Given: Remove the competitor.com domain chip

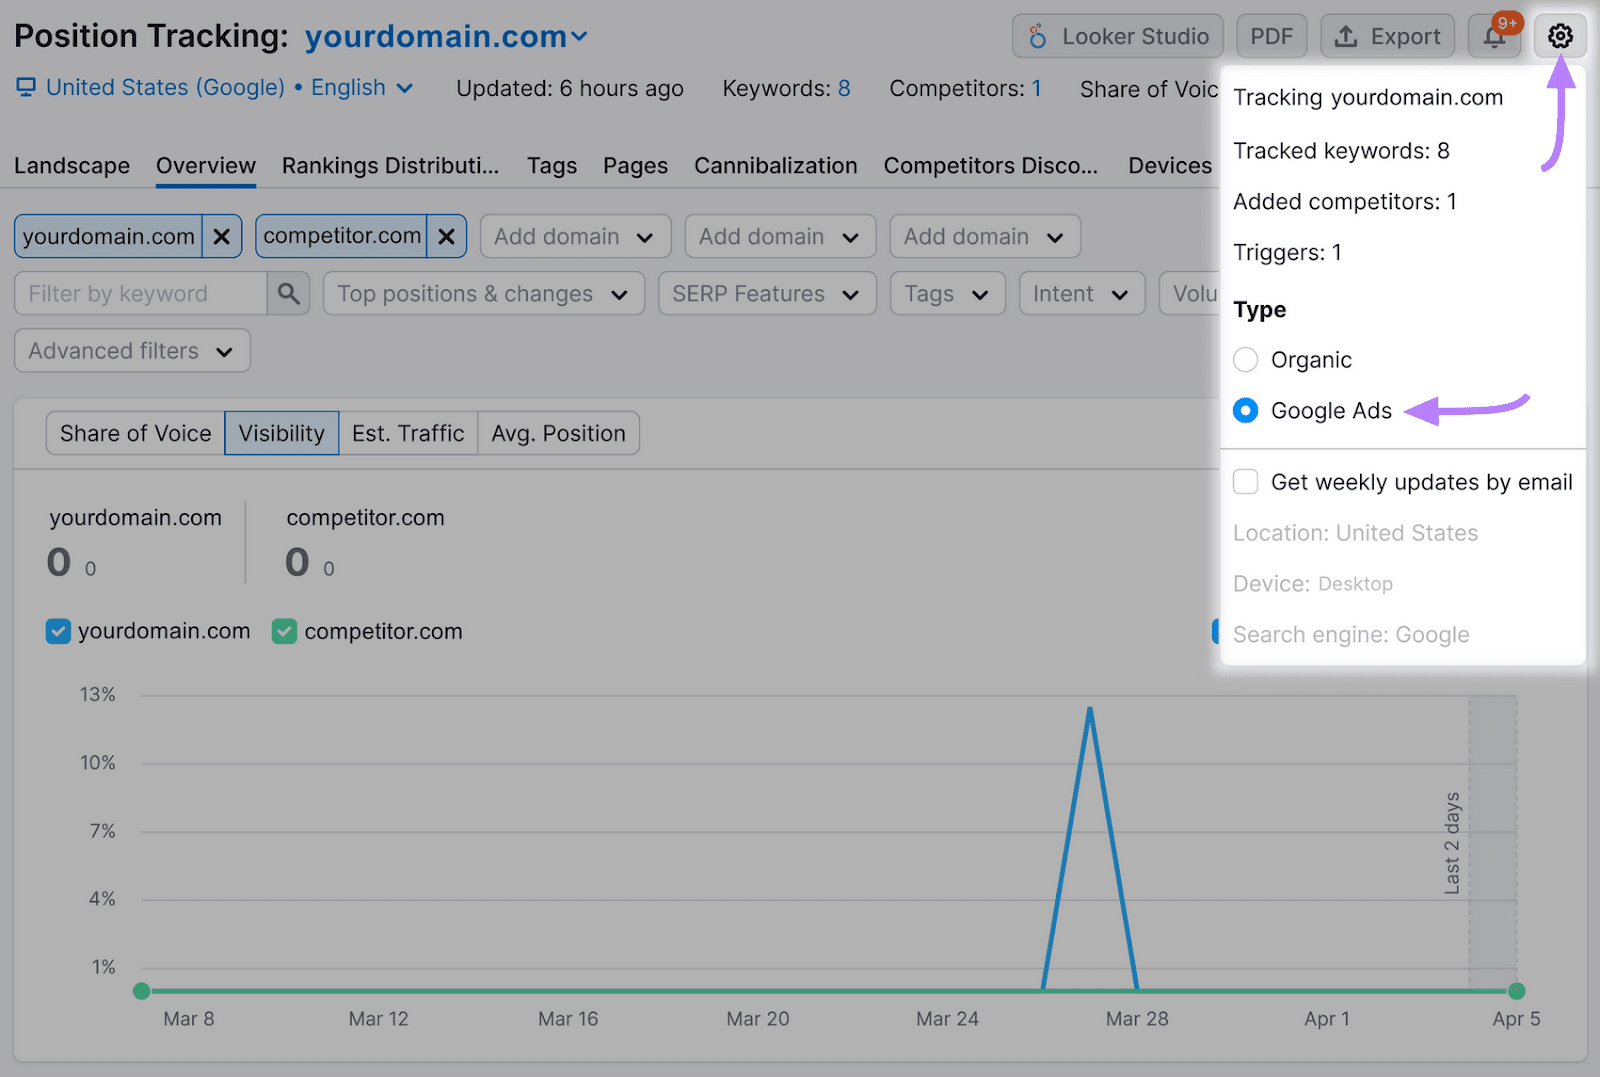Looking at the screenshot, I should (x=446, y=236).
